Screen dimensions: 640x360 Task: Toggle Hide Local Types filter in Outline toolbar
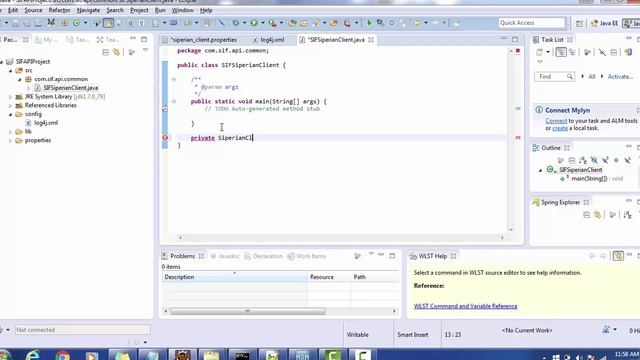627,160
